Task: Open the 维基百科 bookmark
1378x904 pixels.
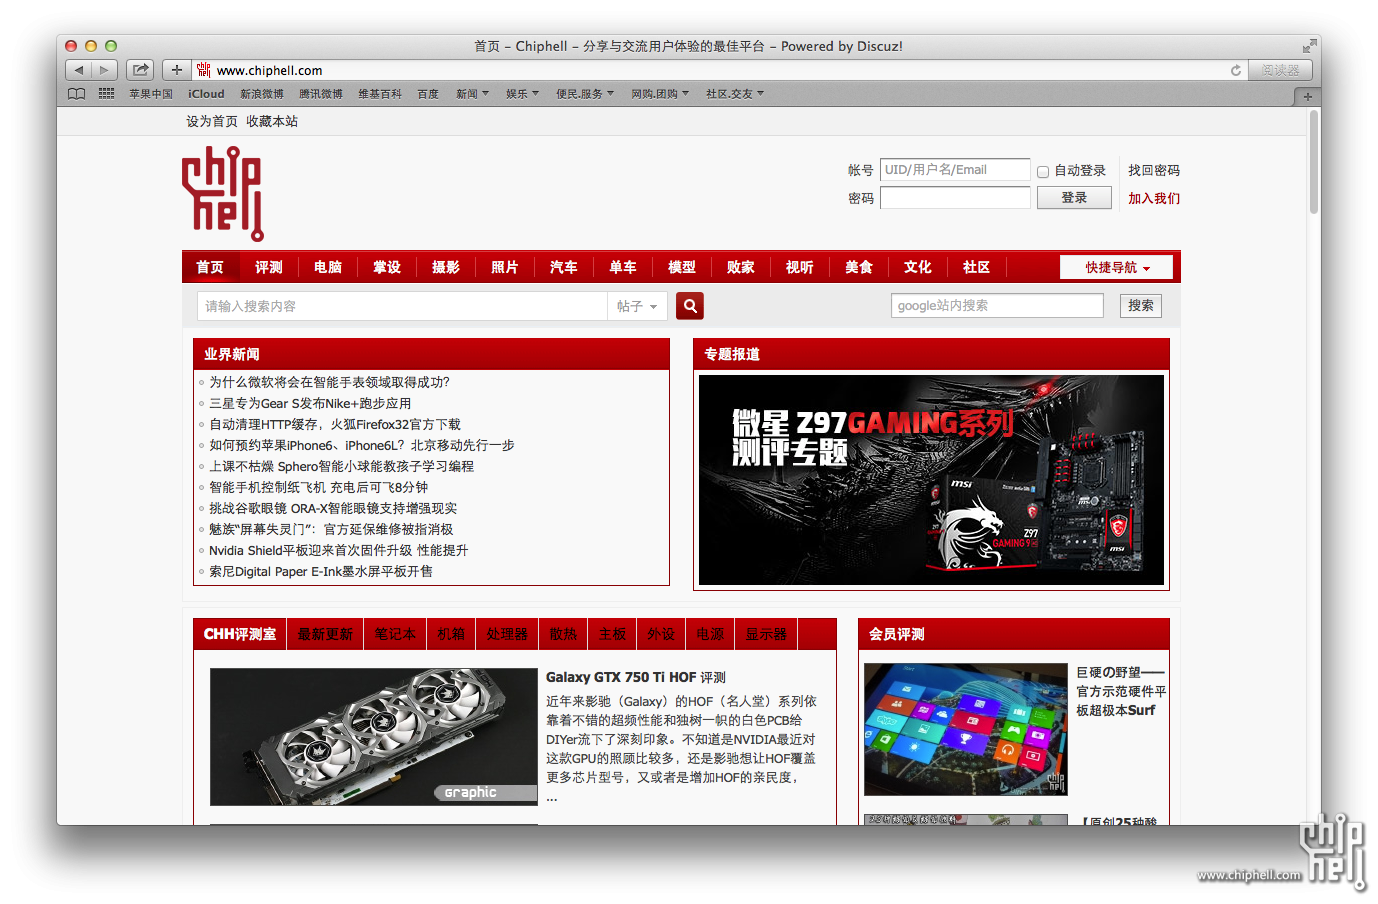Action: tap(380, 94)
